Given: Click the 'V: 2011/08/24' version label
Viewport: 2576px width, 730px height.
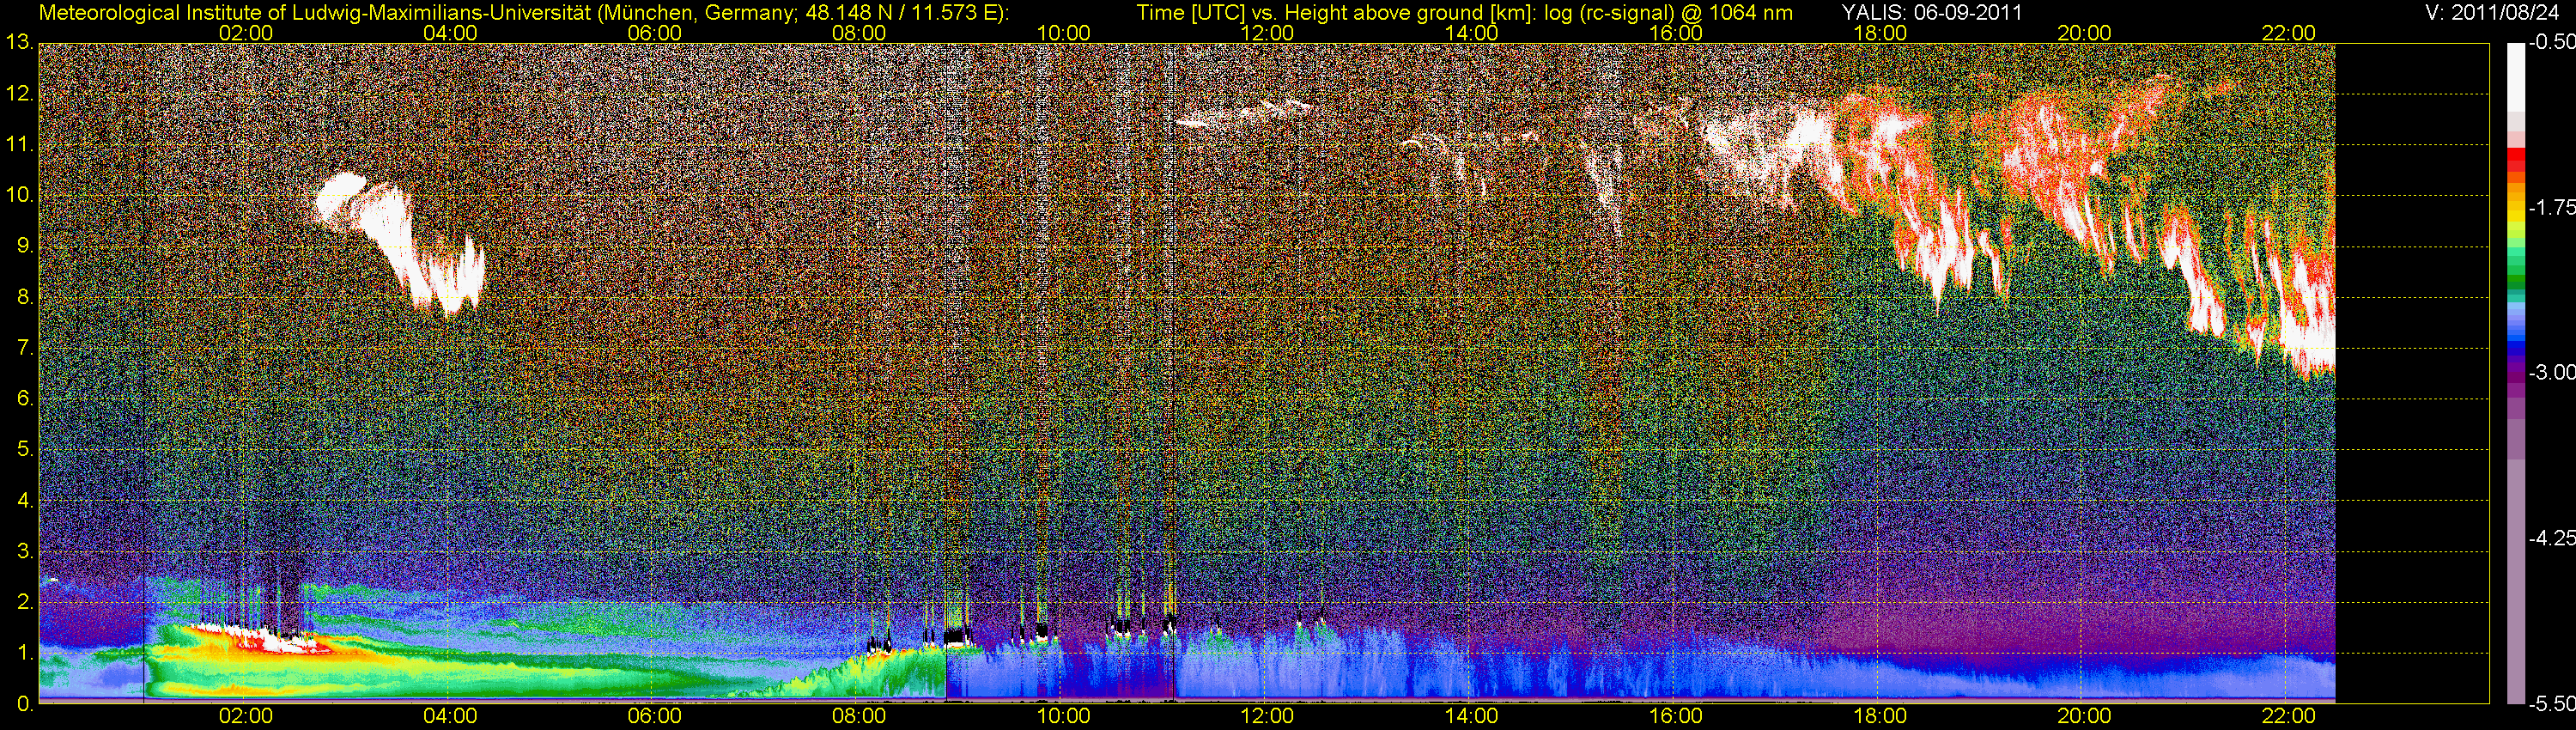Looking at the screenshot, I should point(2490,12).
